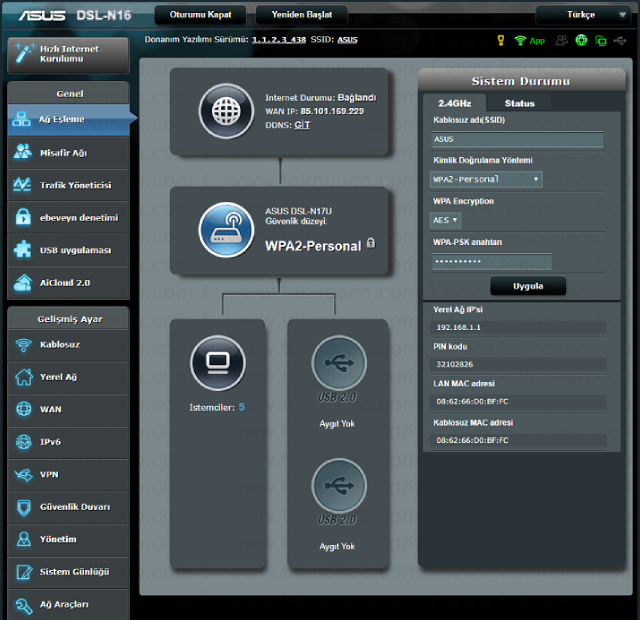Image resolution: width=640 pixels, height=620 pixels.
Task: Open the WPA2-Personal authentication dropdown
Action: click(486, 179)
